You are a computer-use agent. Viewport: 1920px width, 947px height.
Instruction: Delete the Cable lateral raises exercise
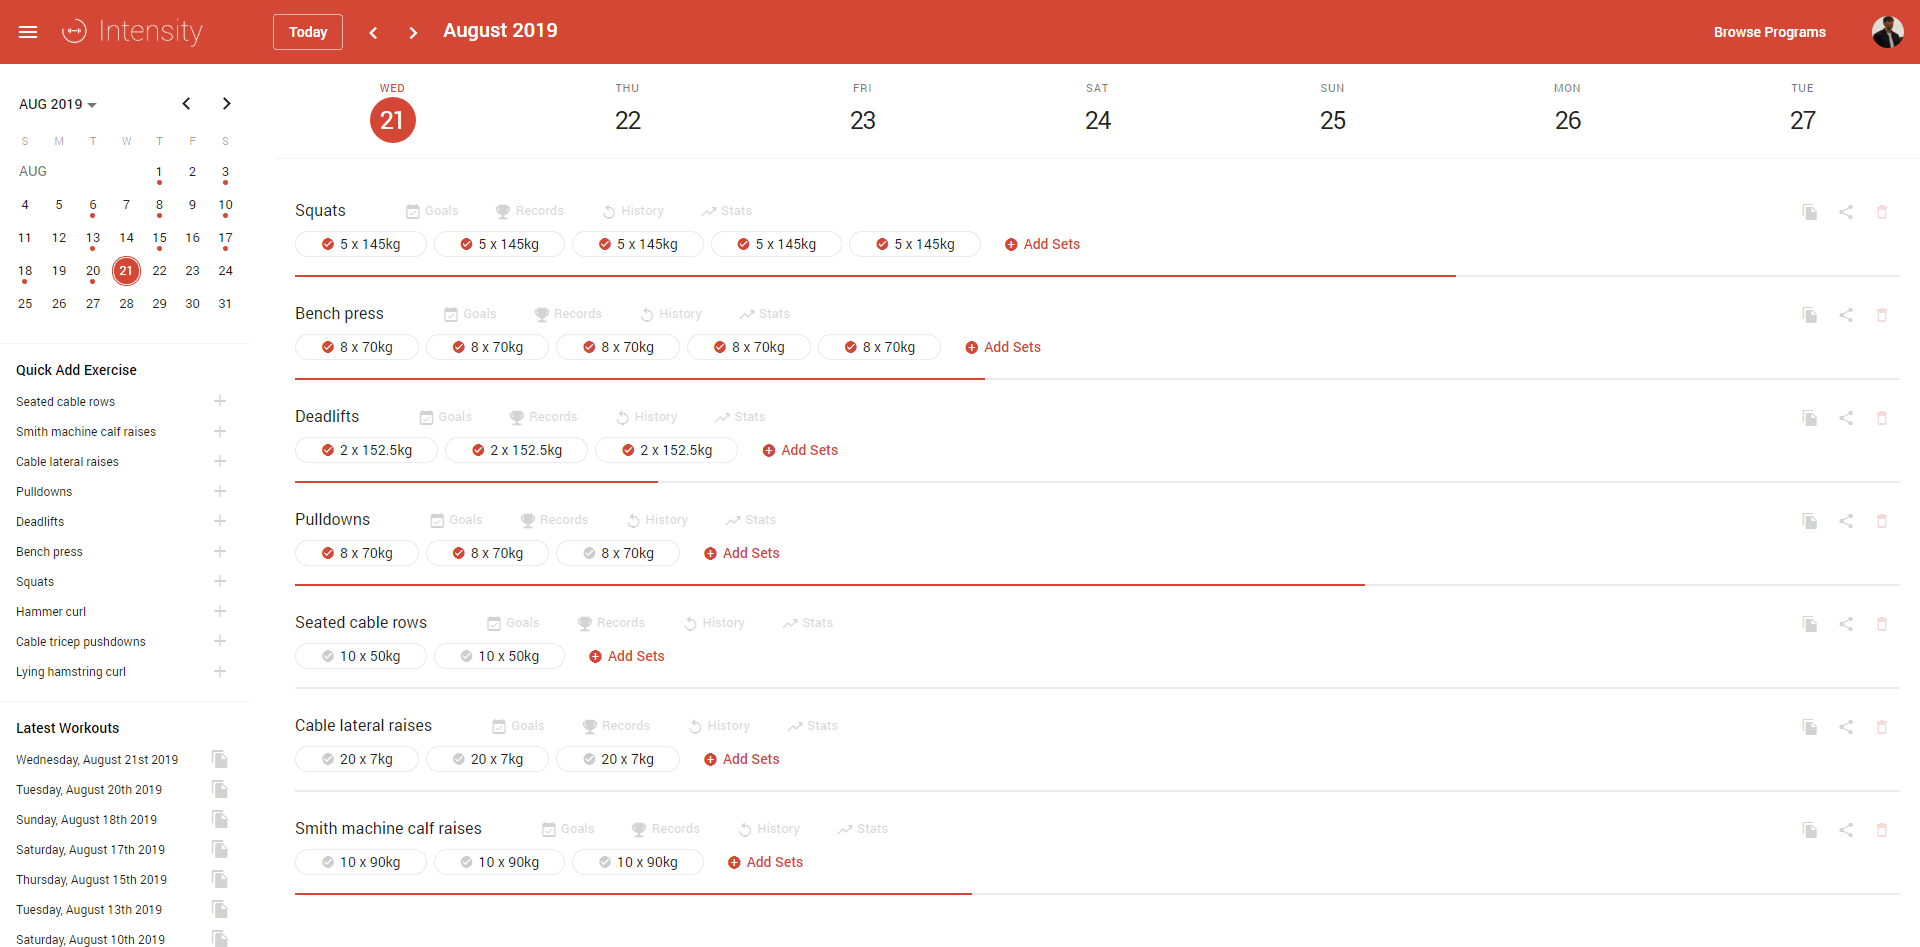pos(1882,727)
